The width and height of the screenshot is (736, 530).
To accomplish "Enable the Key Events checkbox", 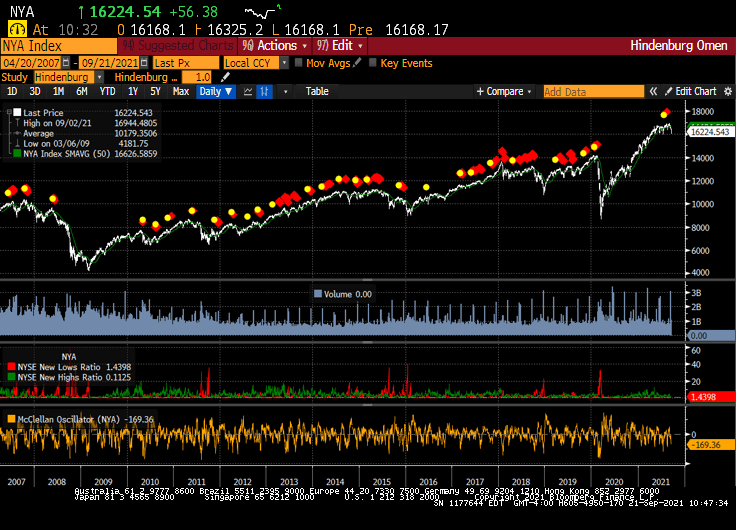I will [x=373, y=63].
